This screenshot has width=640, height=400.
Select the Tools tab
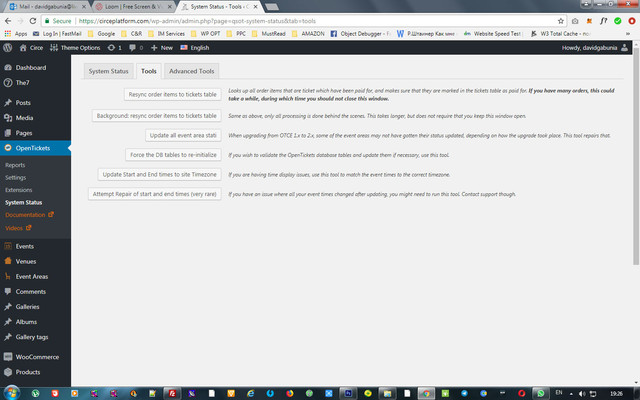pyautogui.click(x=149, y=71)
